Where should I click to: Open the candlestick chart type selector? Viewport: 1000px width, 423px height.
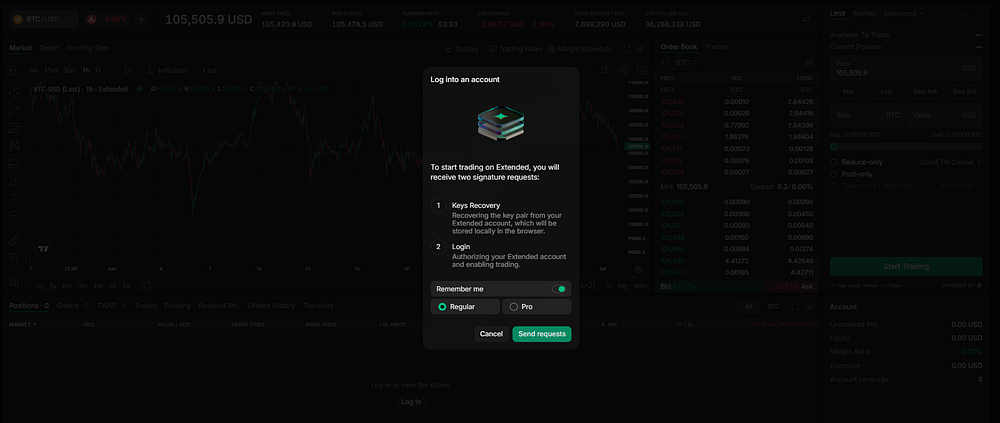[128, 70]
